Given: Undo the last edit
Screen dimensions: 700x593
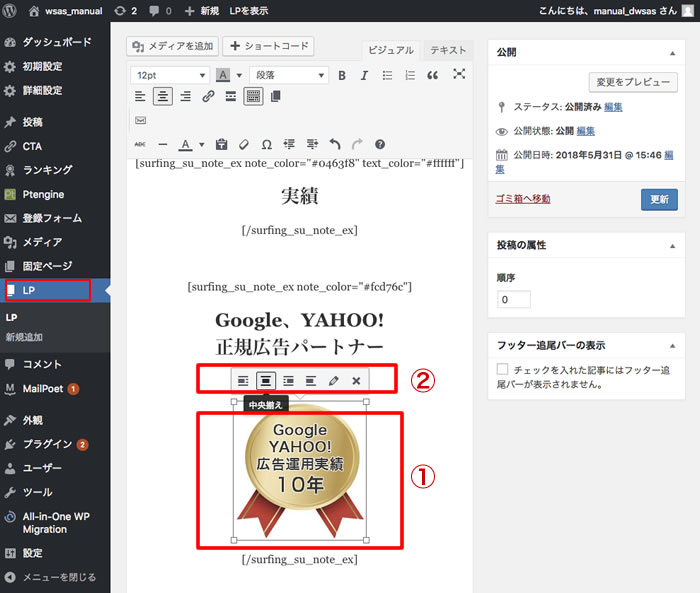Looking at the screenshot, I should pos(335,144).
